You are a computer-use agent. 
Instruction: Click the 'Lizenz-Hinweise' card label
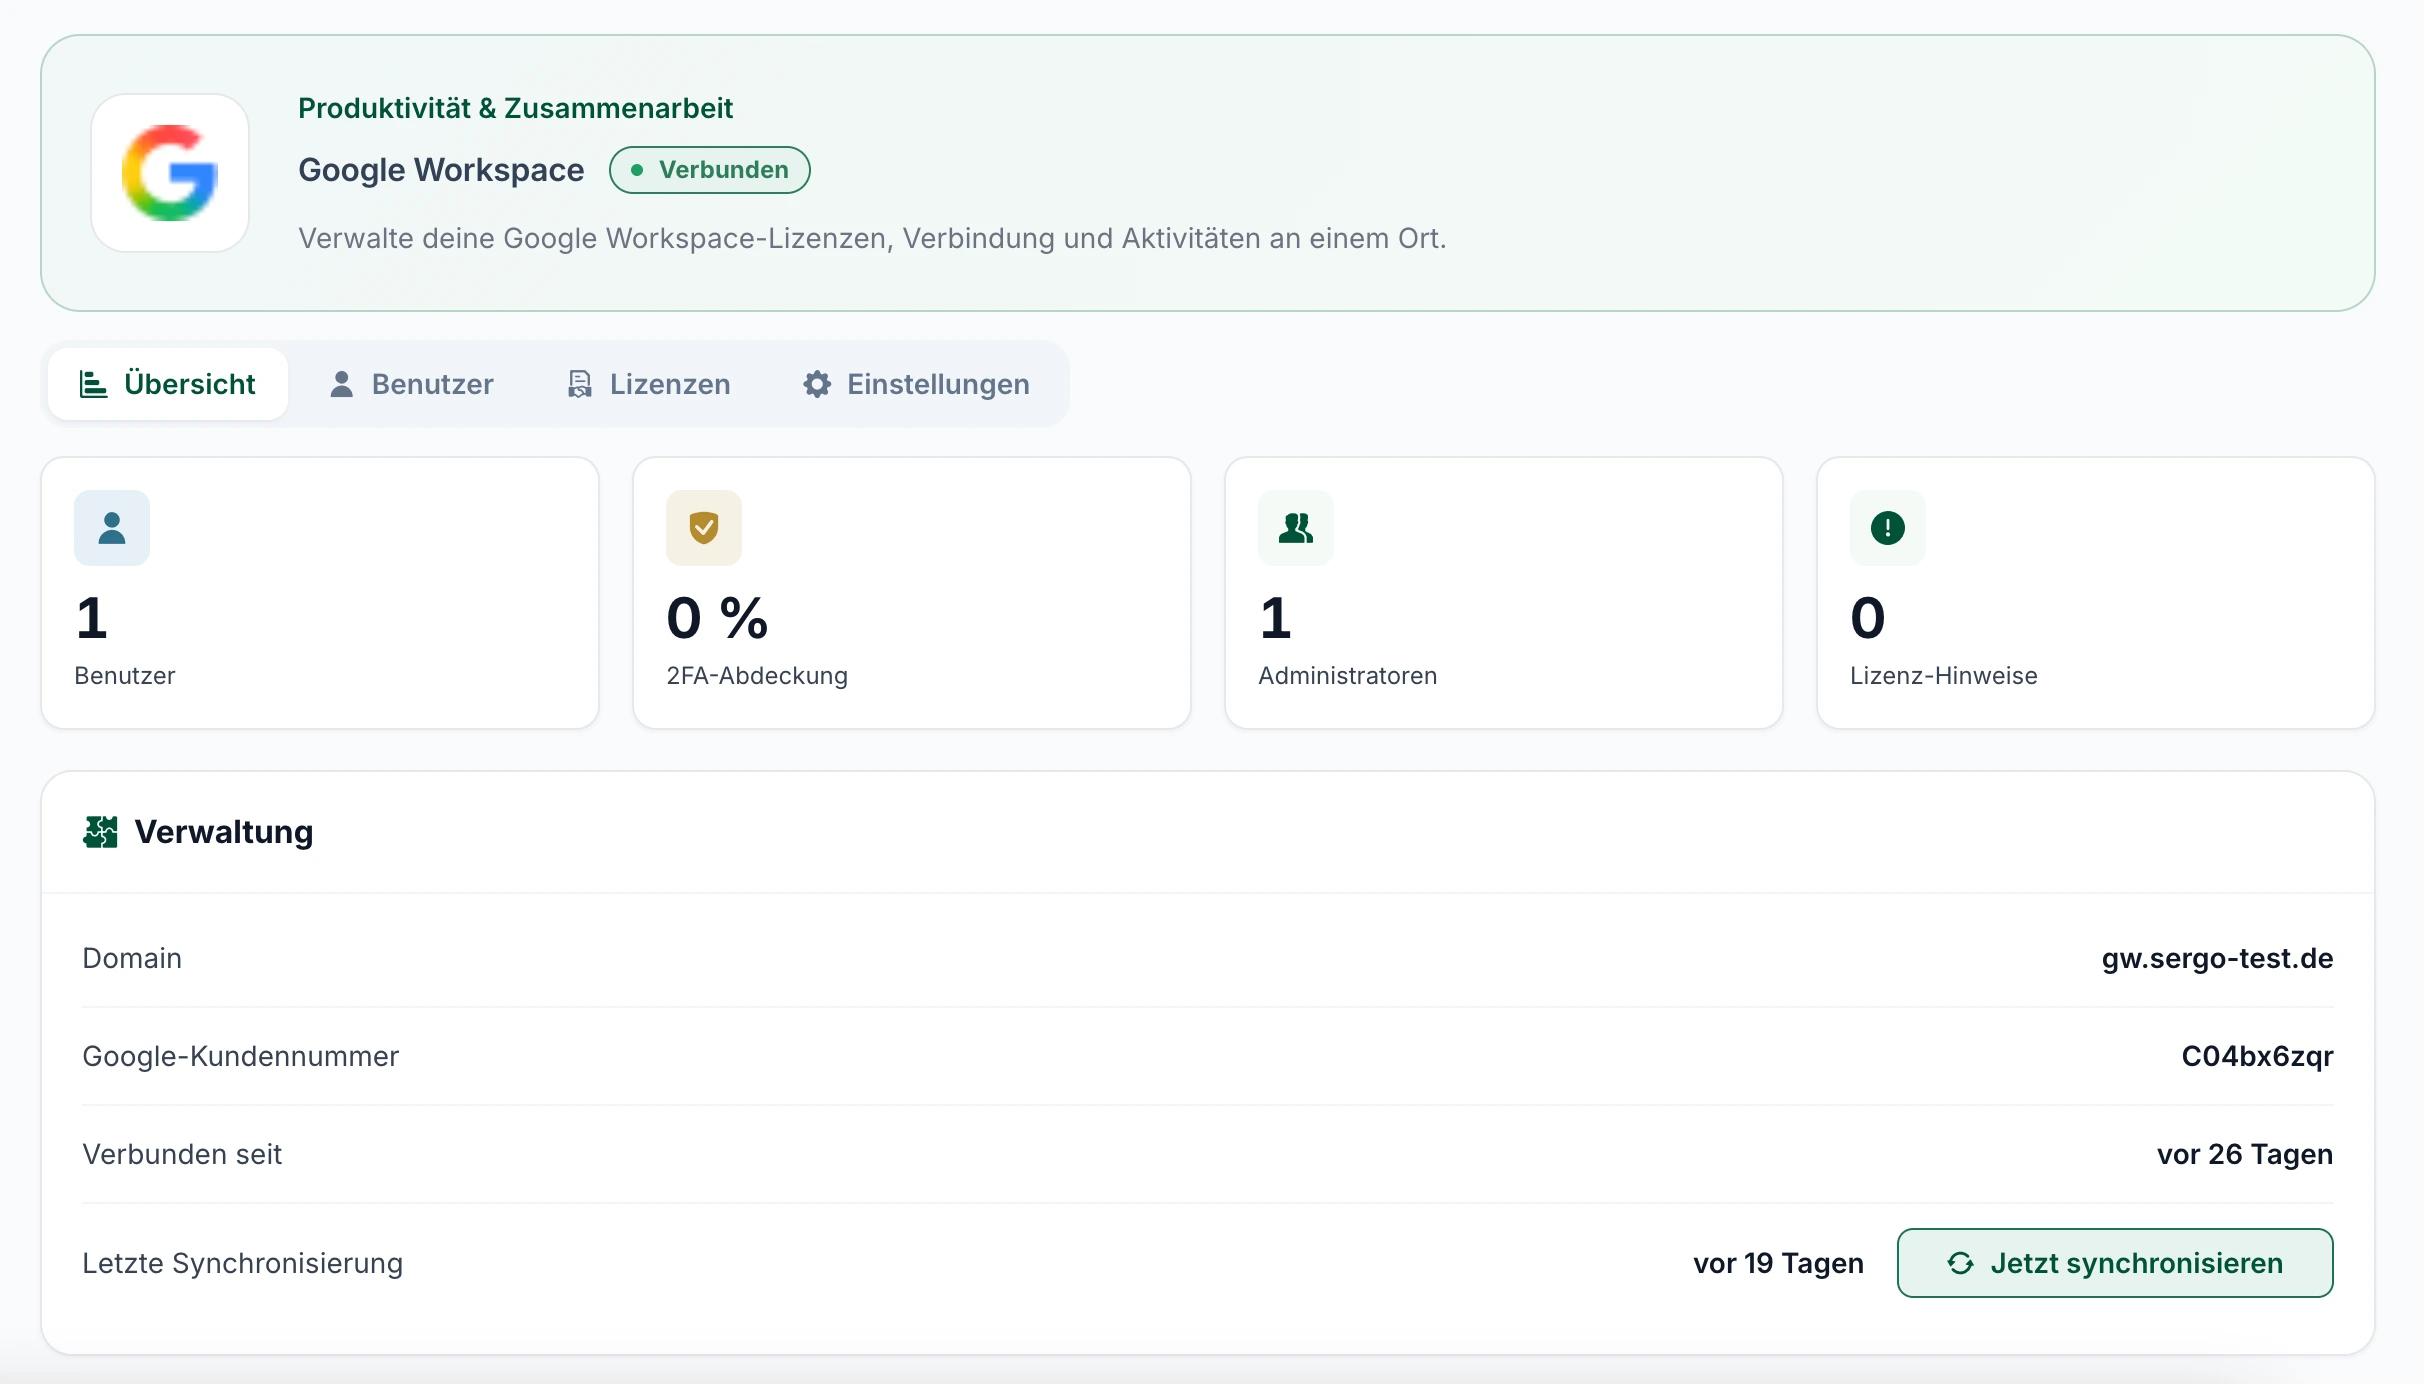[1943, 675]
